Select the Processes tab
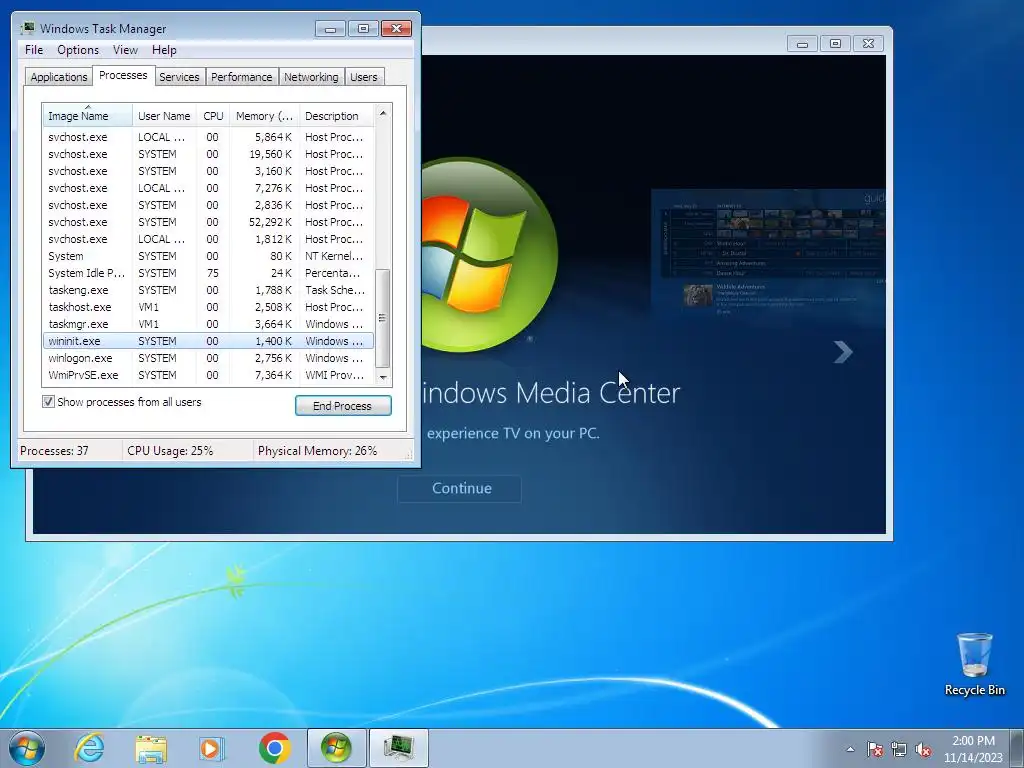 123,75
